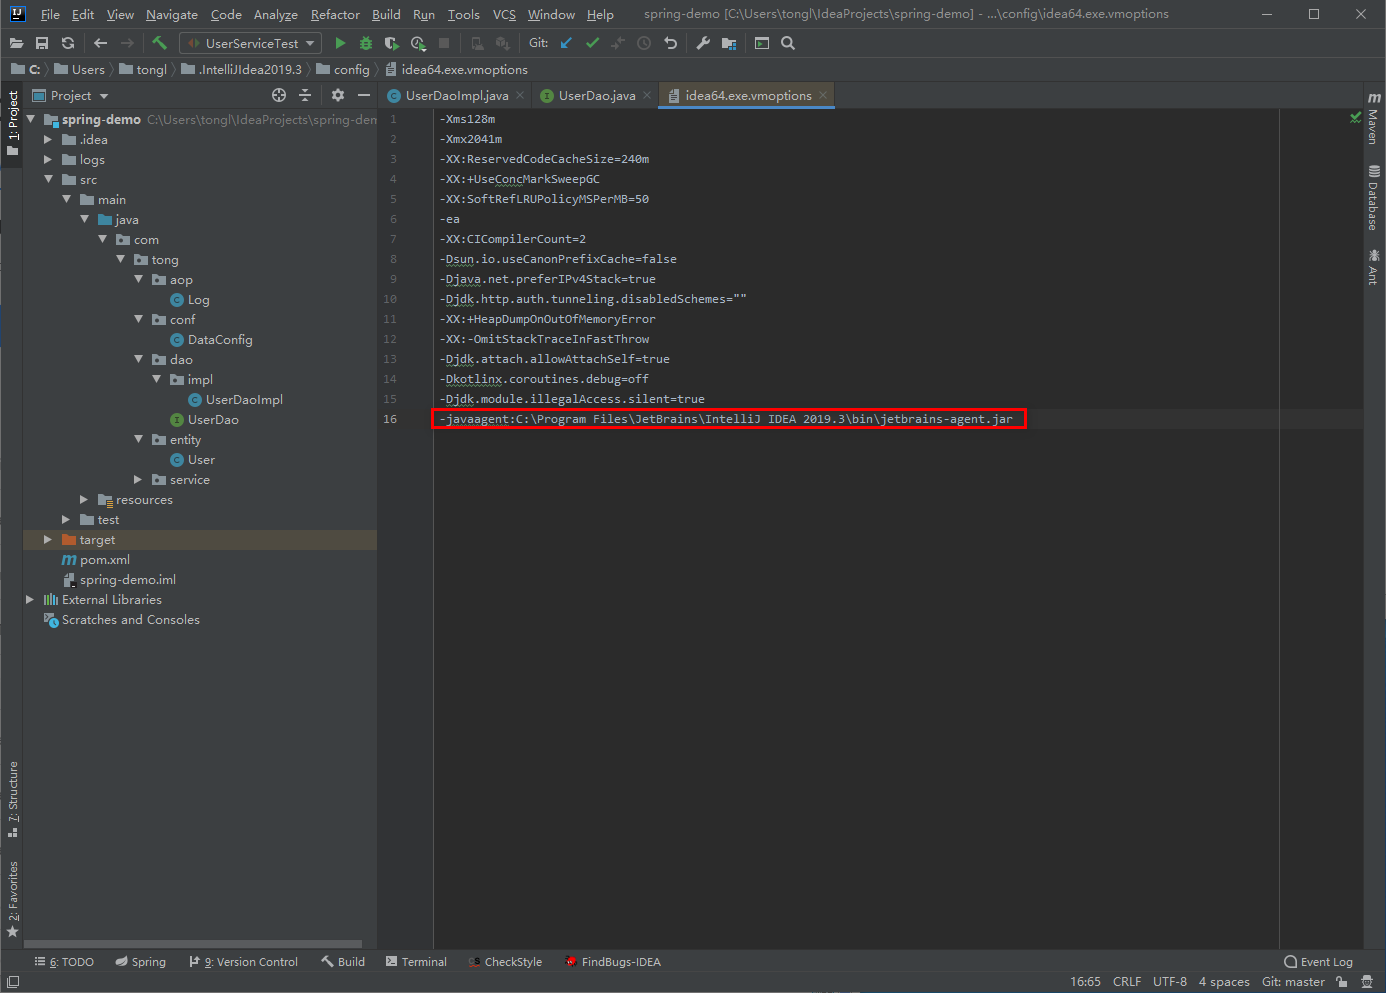The width and height of the screenshot is (1386, 993).
Task: Click the config breadcrumb in navigation bar
Action: [x=343, y=69]
